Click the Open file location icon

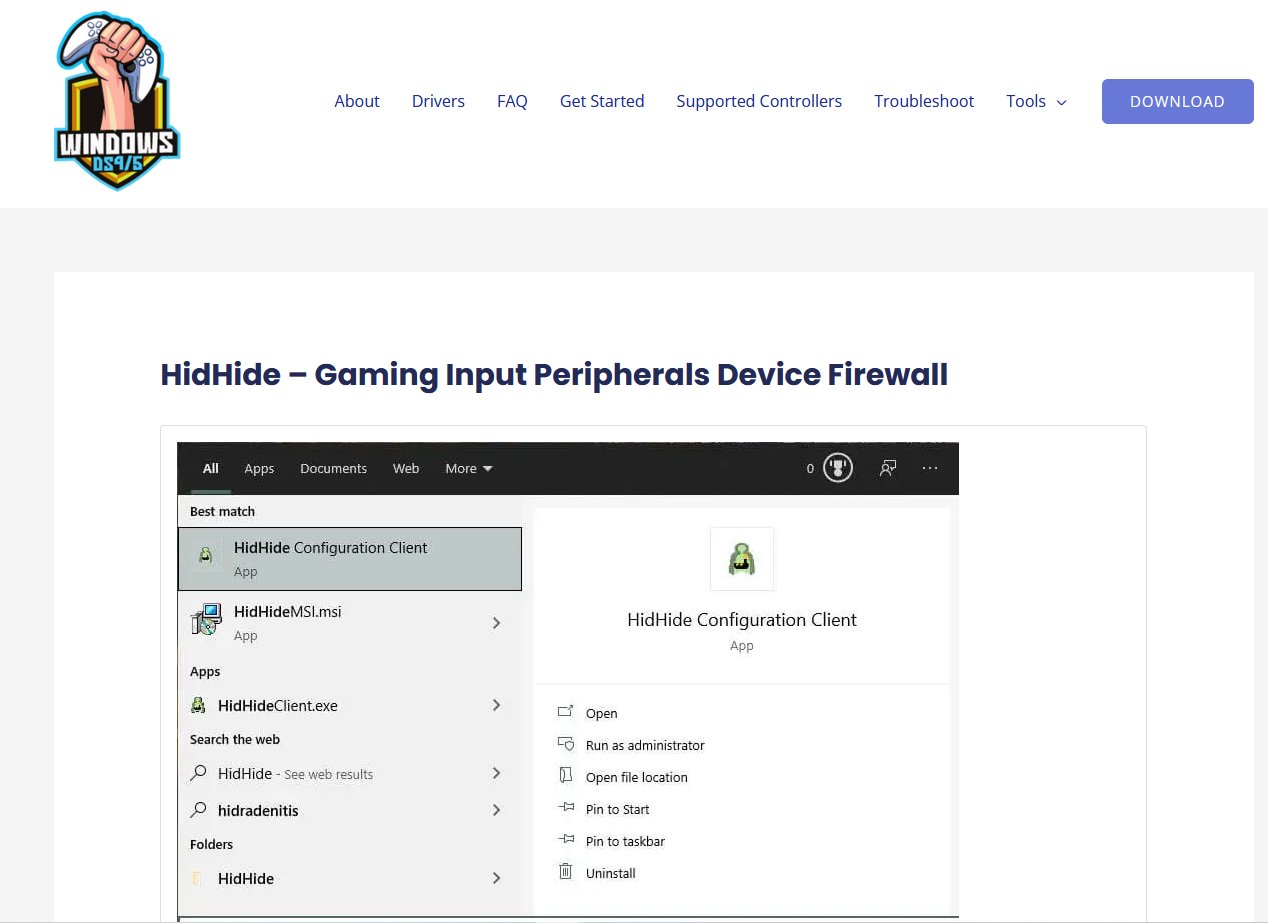coord(566,776)
